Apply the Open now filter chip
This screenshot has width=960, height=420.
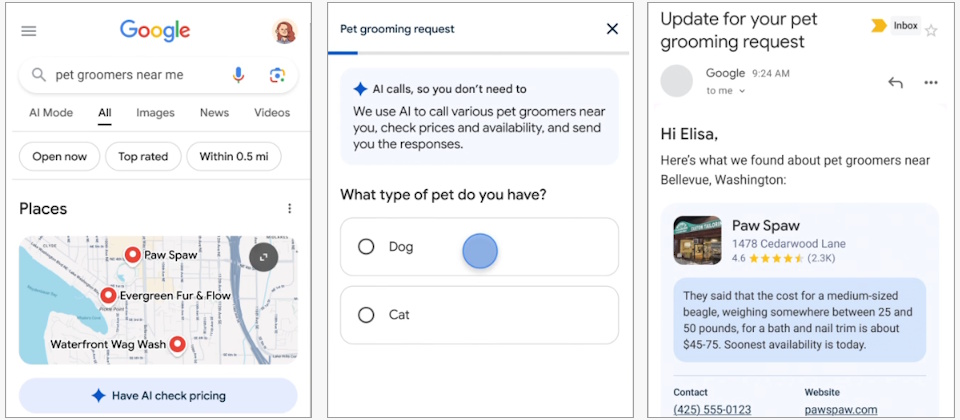[x=59, y=157]
